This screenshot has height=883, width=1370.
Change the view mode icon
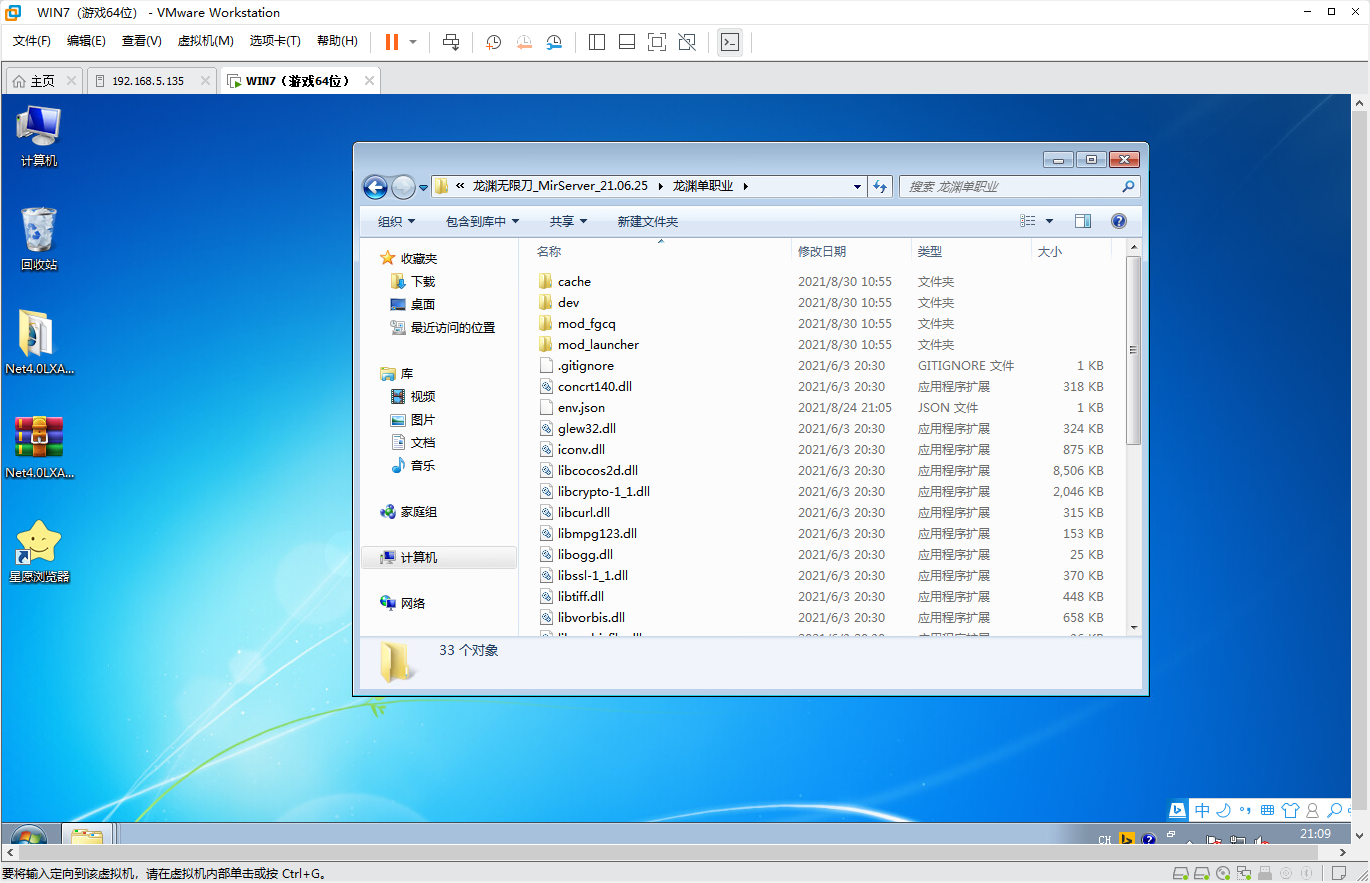click(x=1027, y=221)
